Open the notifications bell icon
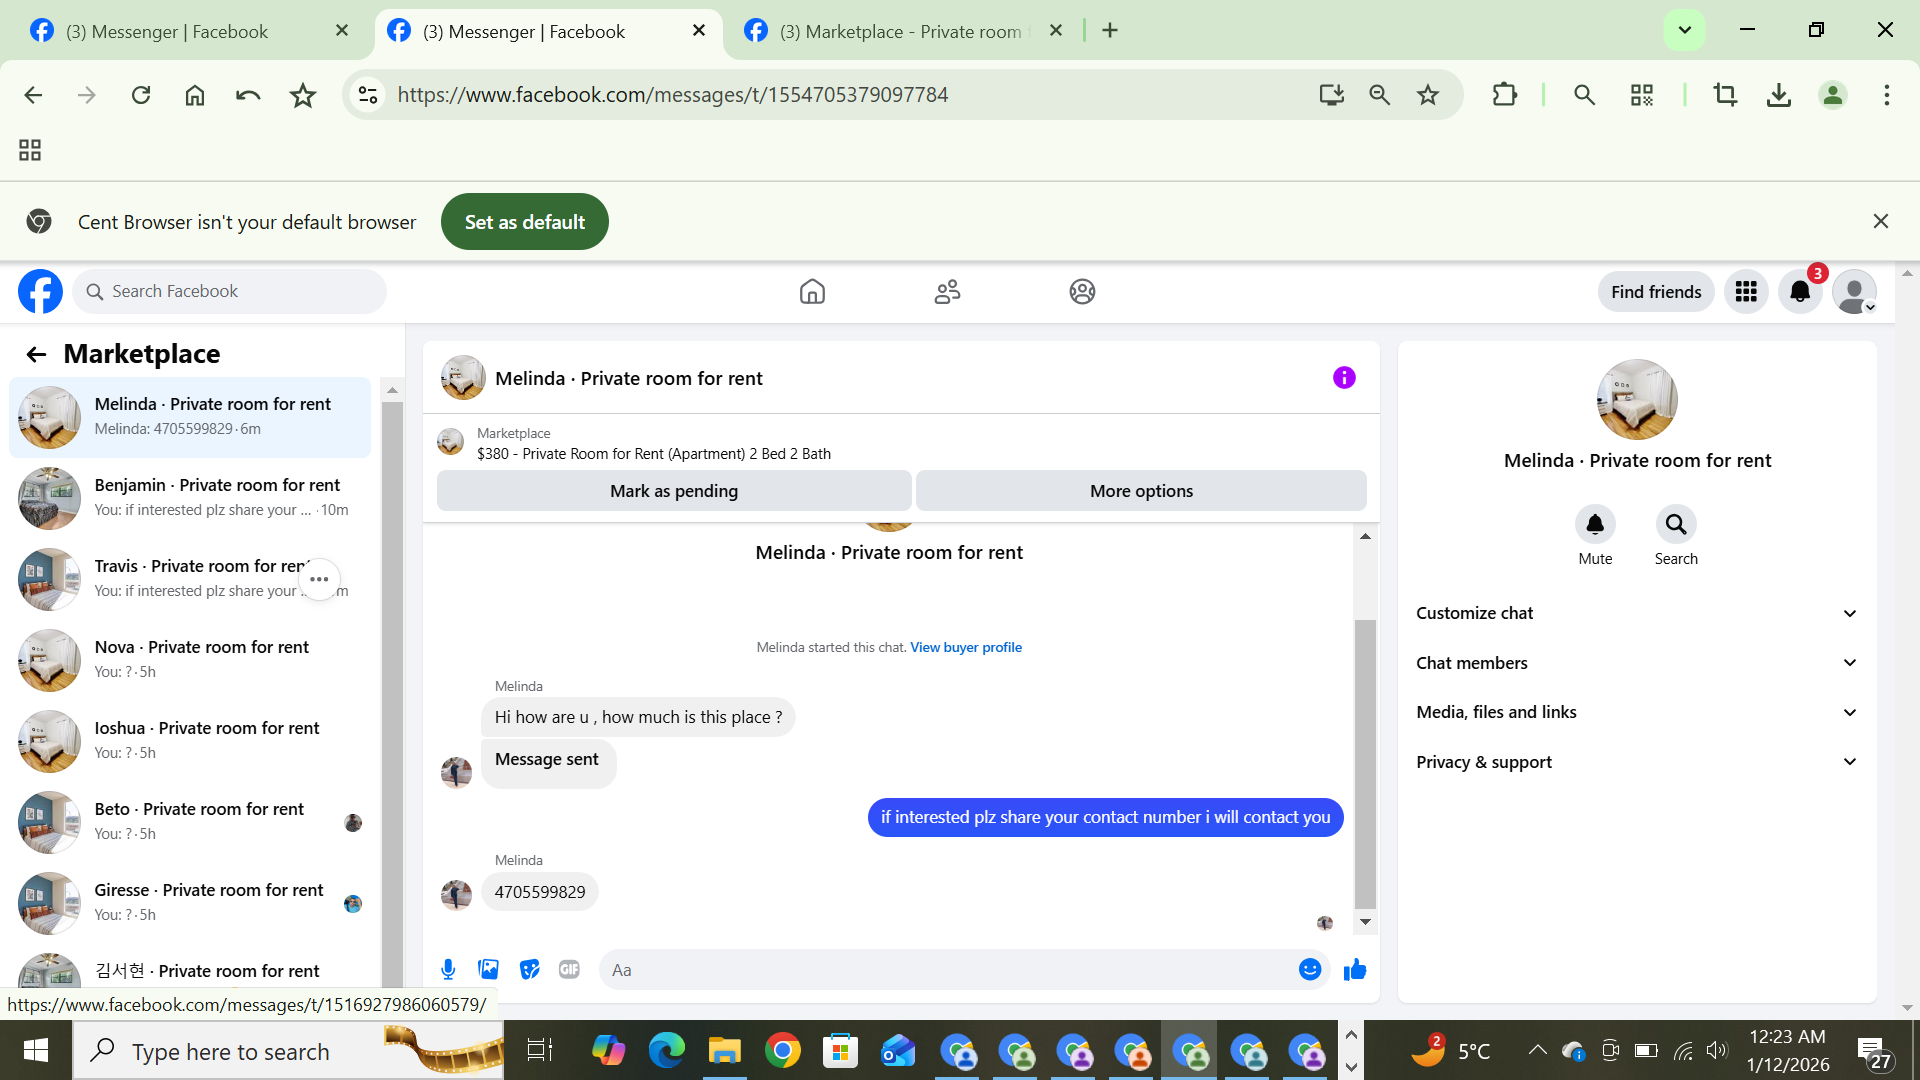1920x1080 pixels. pyautogui.click(x=1800, y=291)
